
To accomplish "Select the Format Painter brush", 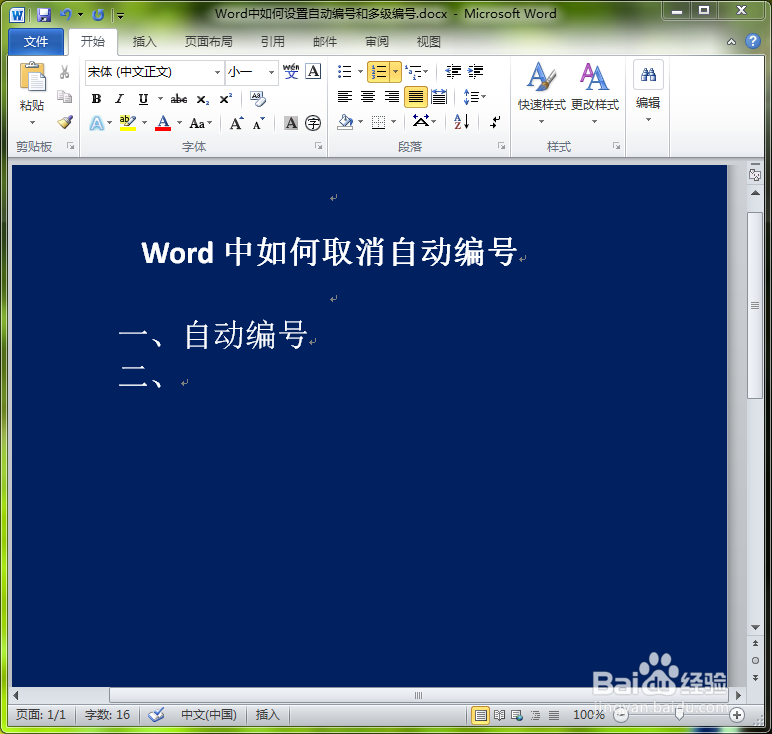I will pos(65,122).
